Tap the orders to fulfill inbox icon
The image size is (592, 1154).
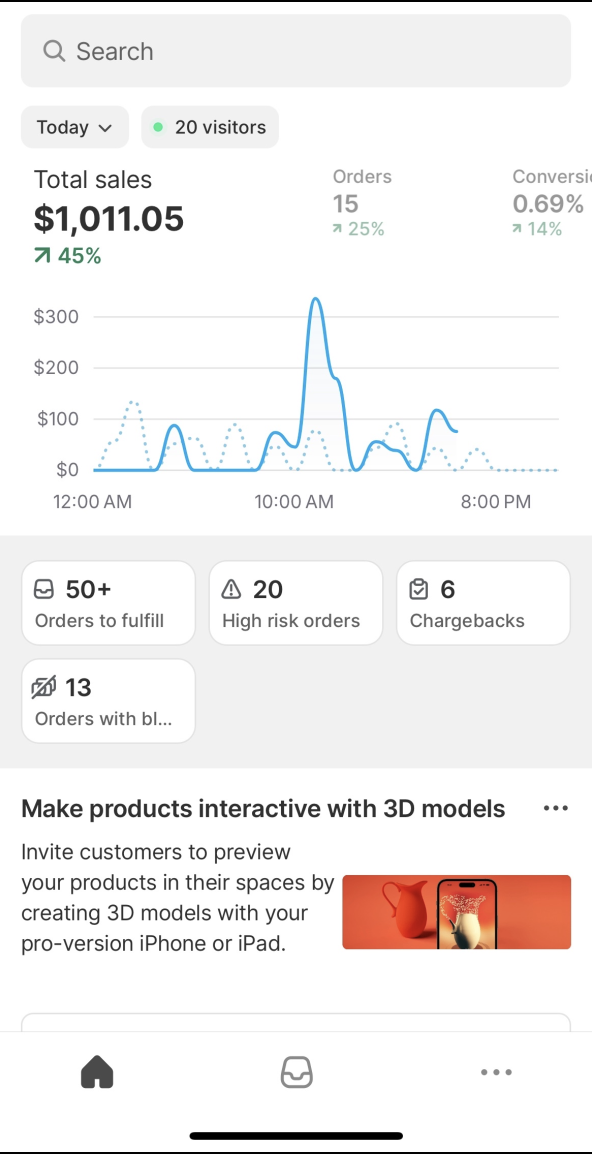click(44, 589)
